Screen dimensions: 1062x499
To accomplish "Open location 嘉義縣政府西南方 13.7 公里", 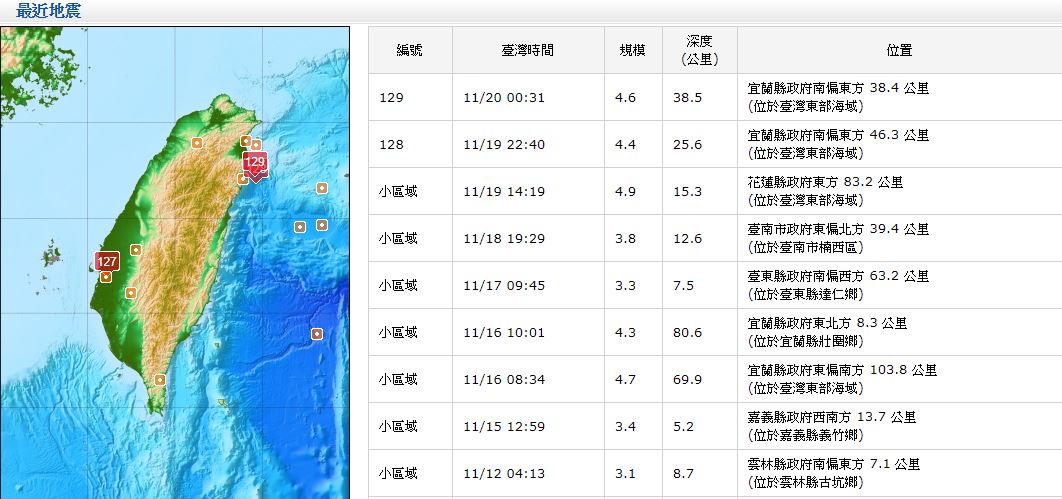I will pos(832,418).
